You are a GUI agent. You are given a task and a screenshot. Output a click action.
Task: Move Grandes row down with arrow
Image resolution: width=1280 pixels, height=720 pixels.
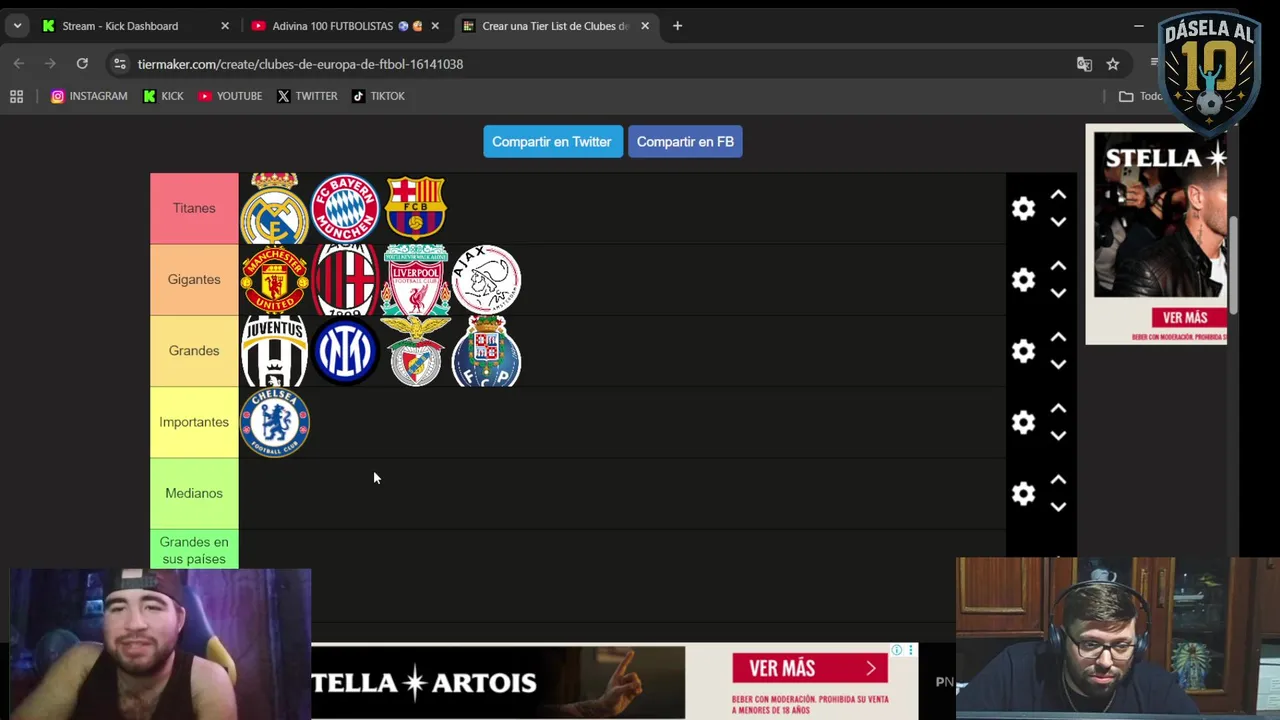(x=1058, y=364)
